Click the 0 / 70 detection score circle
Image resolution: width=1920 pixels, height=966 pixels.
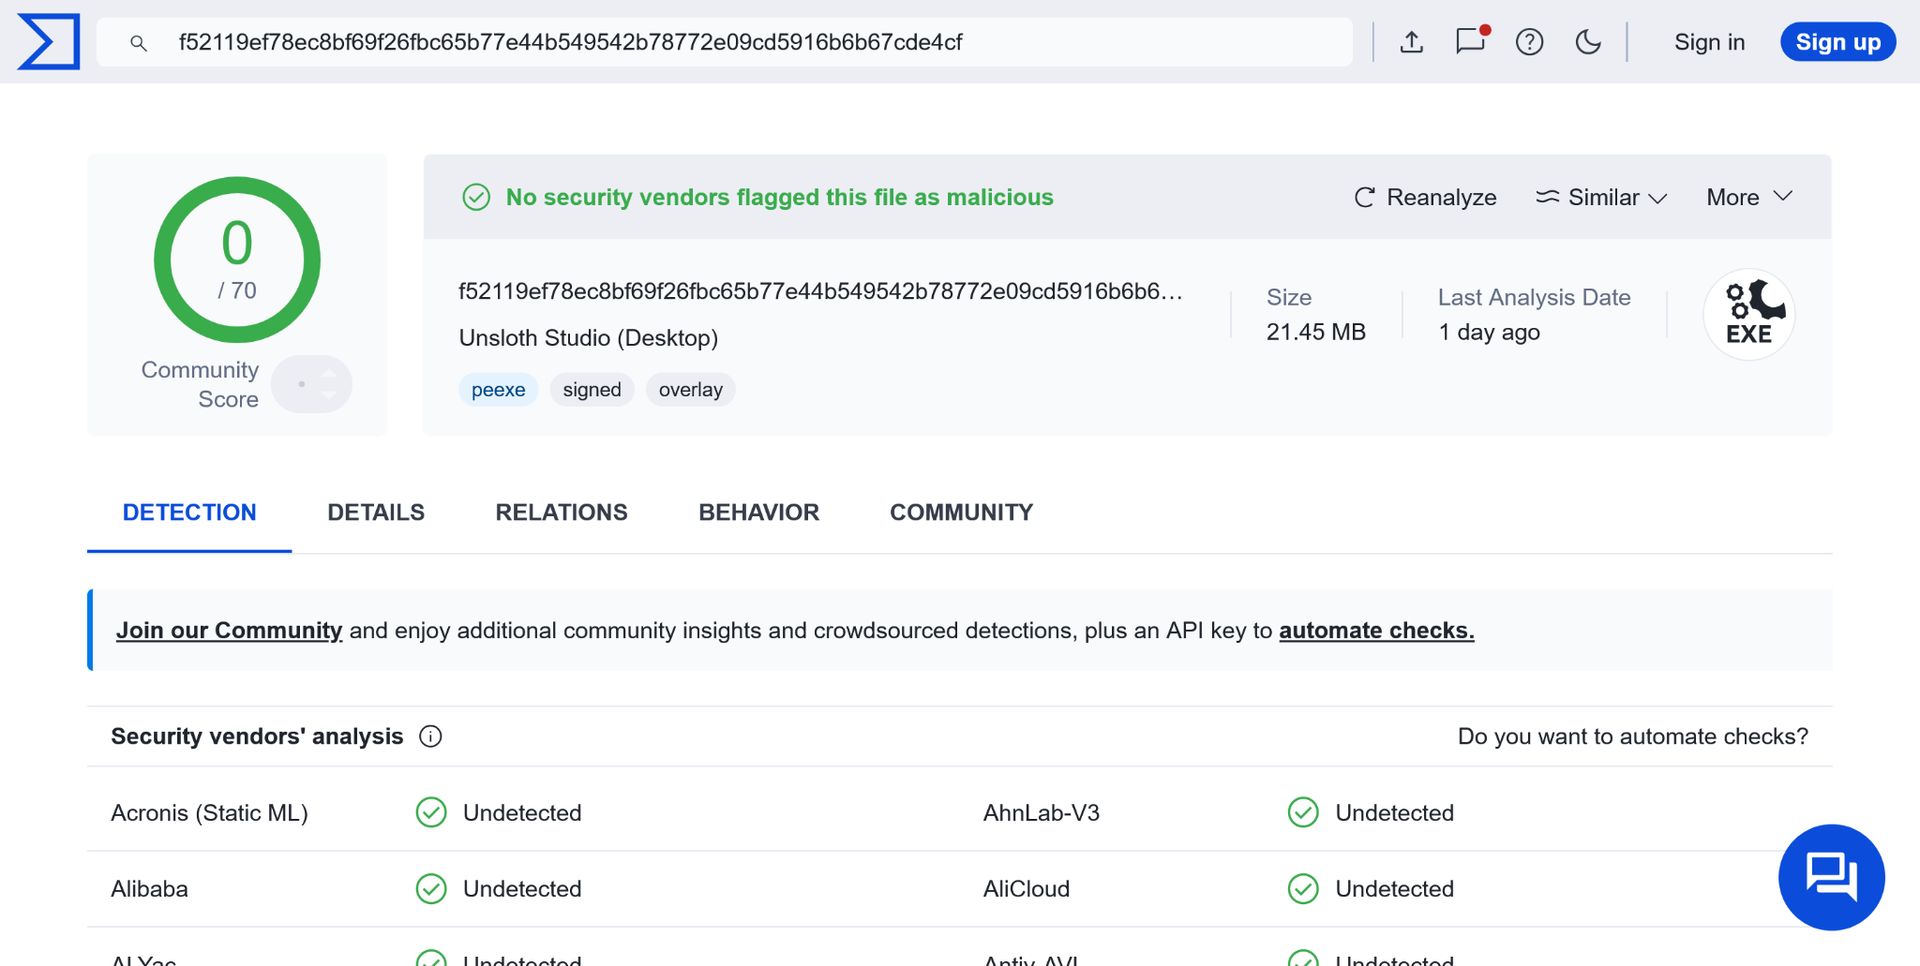pos(237,260)
